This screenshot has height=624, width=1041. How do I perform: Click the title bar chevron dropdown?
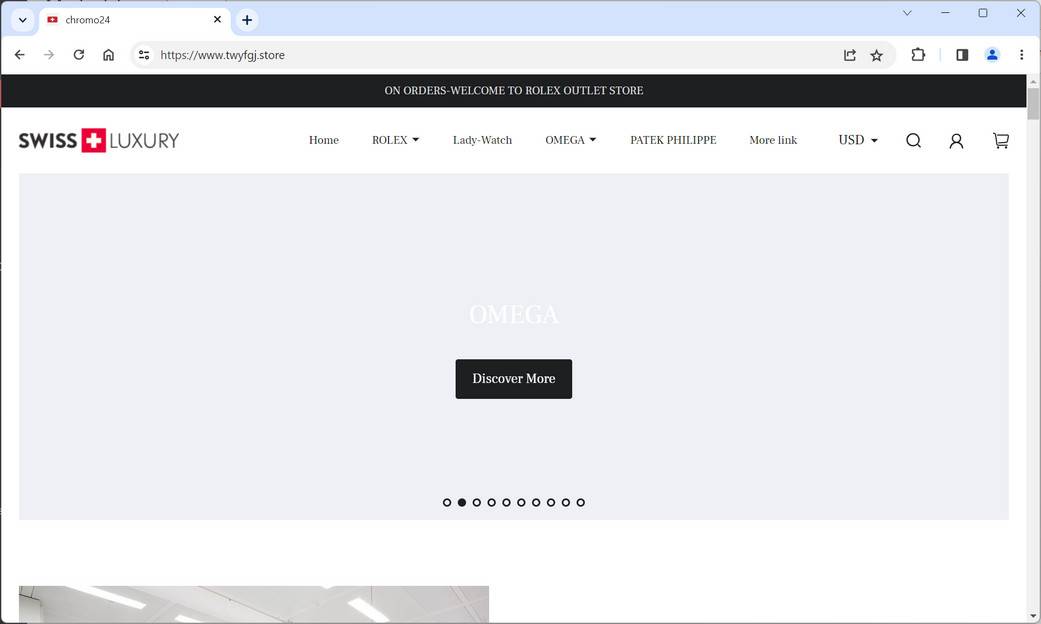(907, 13)
